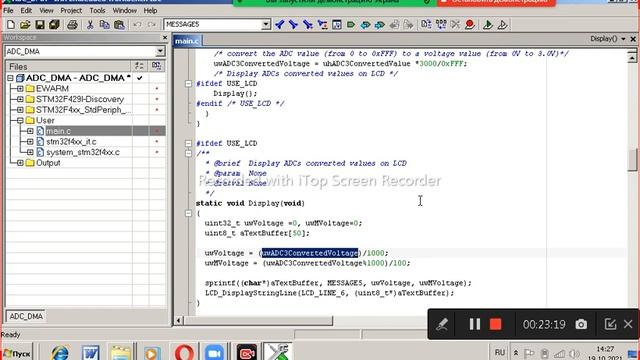The image size is (640, 360).
Task: Open the Display() function list dropdown
Action: (x=623, y=39)
